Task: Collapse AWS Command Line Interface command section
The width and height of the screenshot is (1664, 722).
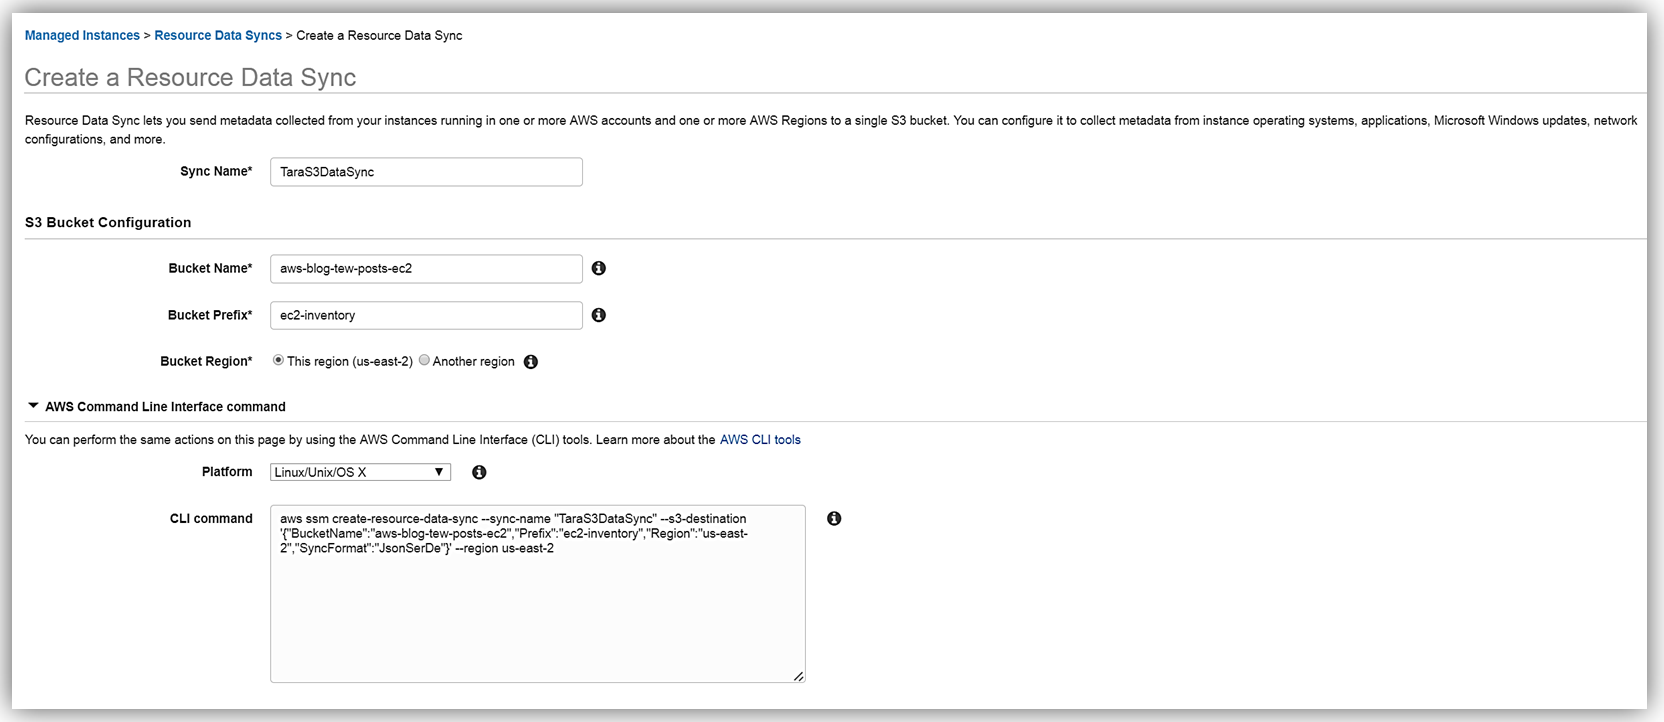Action: tap(33, 406)
